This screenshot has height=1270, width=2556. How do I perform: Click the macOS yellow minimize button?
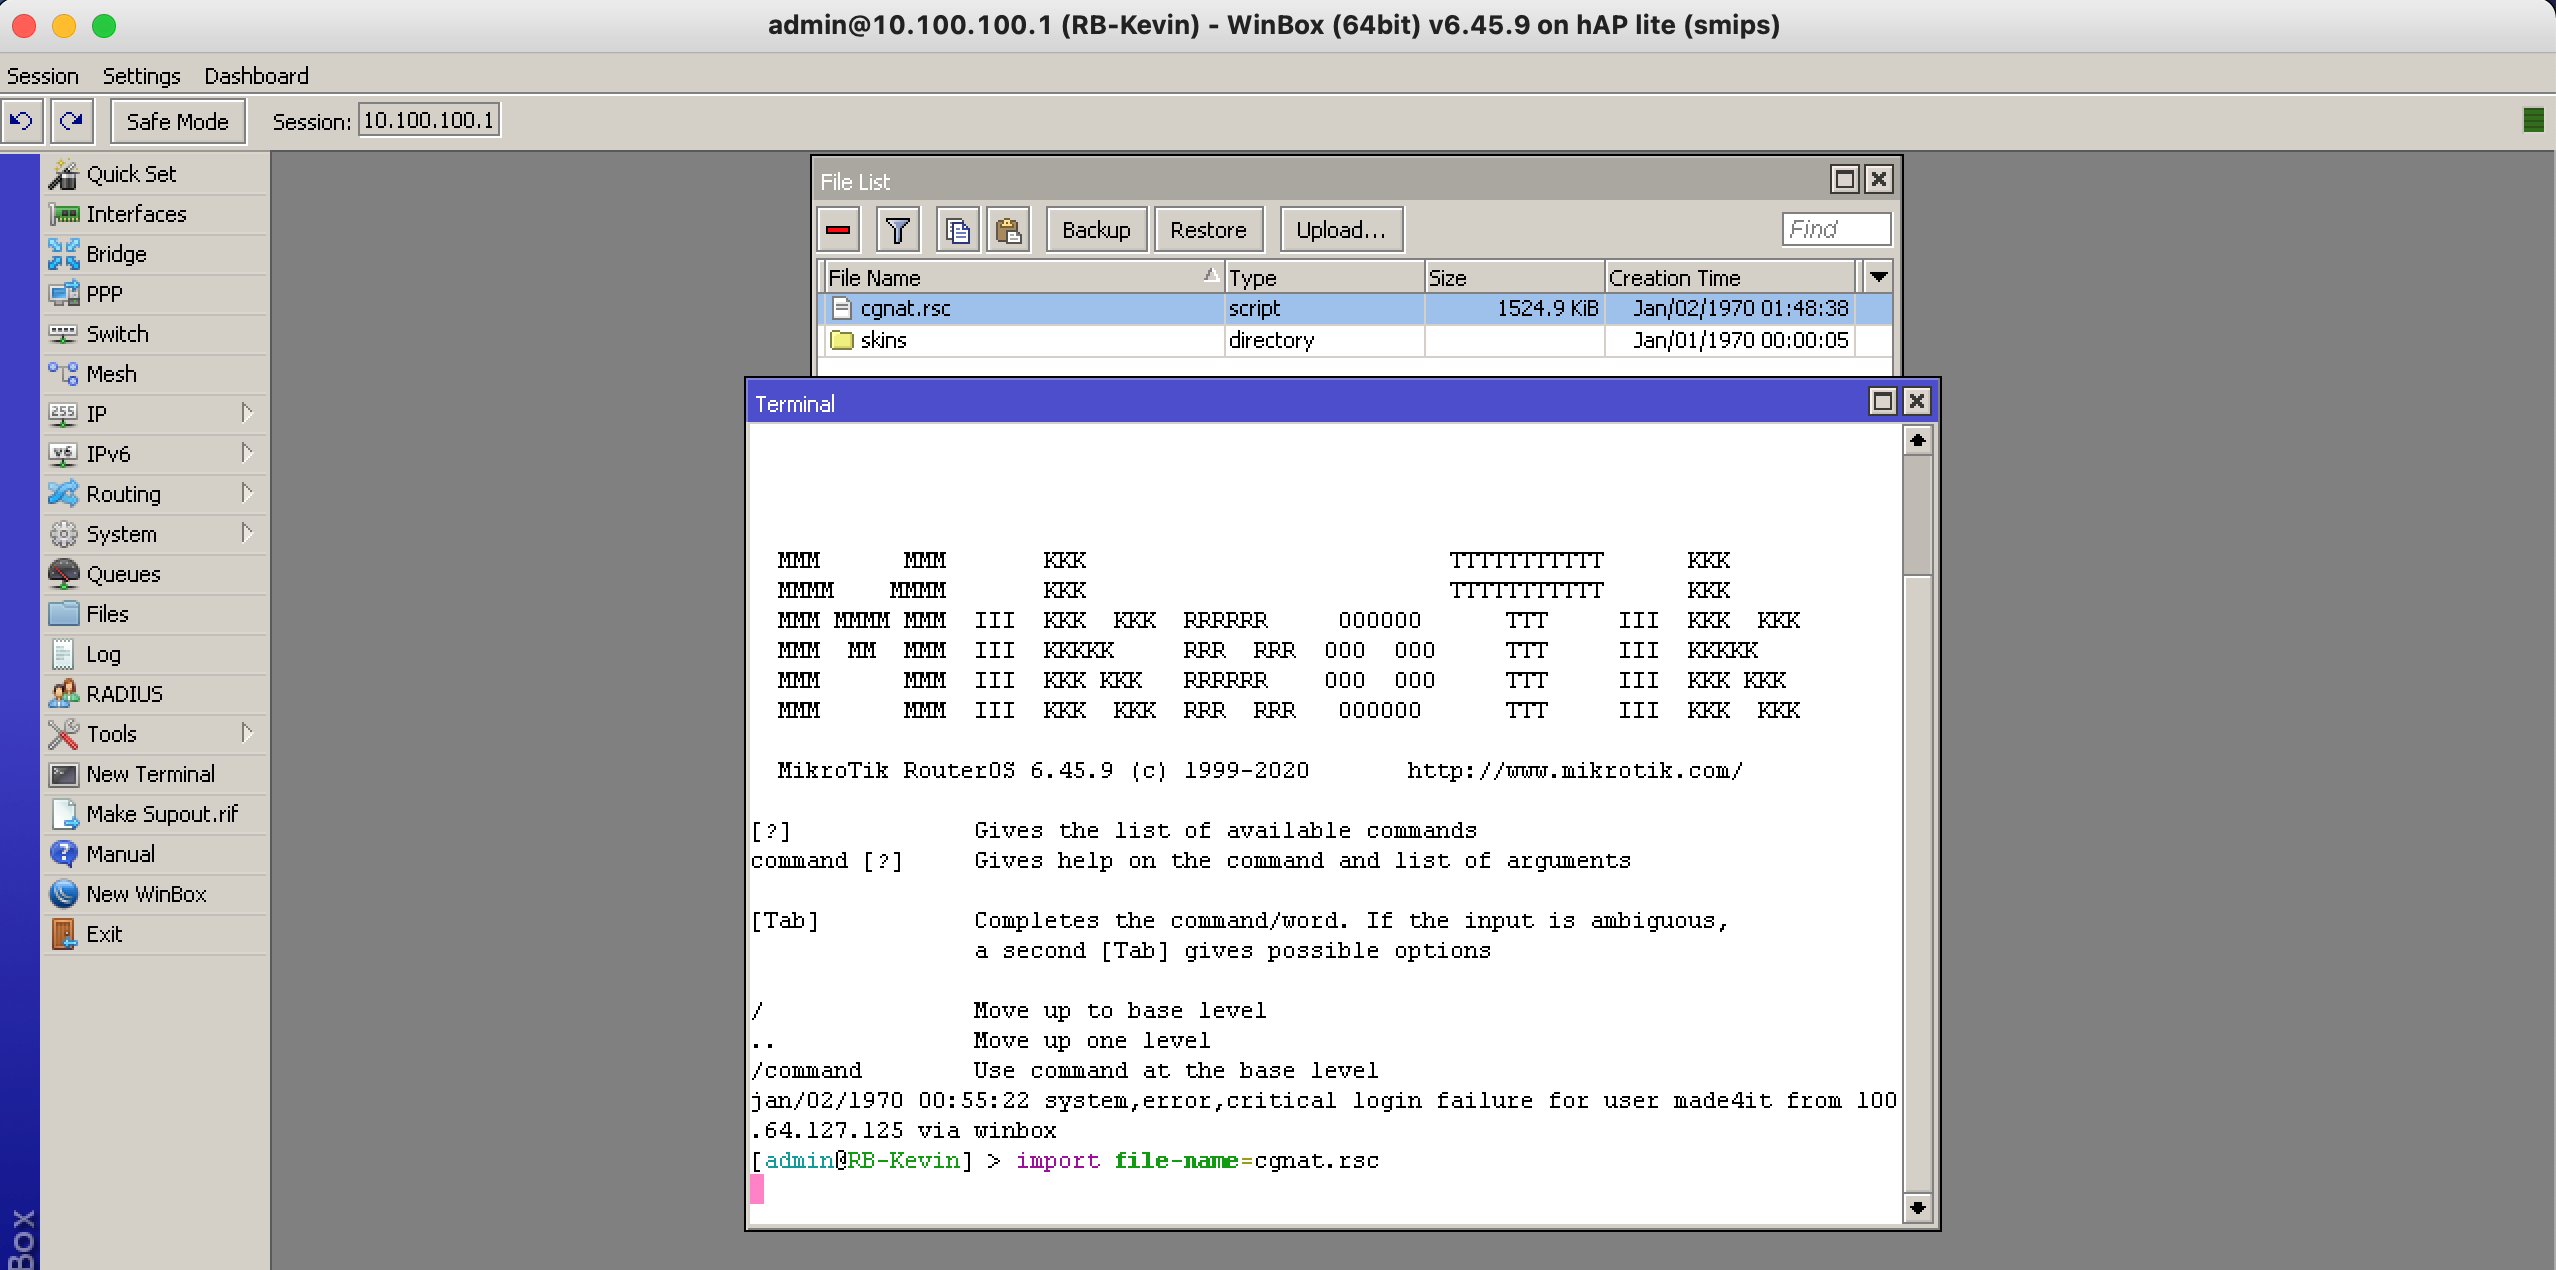[64, 26]
